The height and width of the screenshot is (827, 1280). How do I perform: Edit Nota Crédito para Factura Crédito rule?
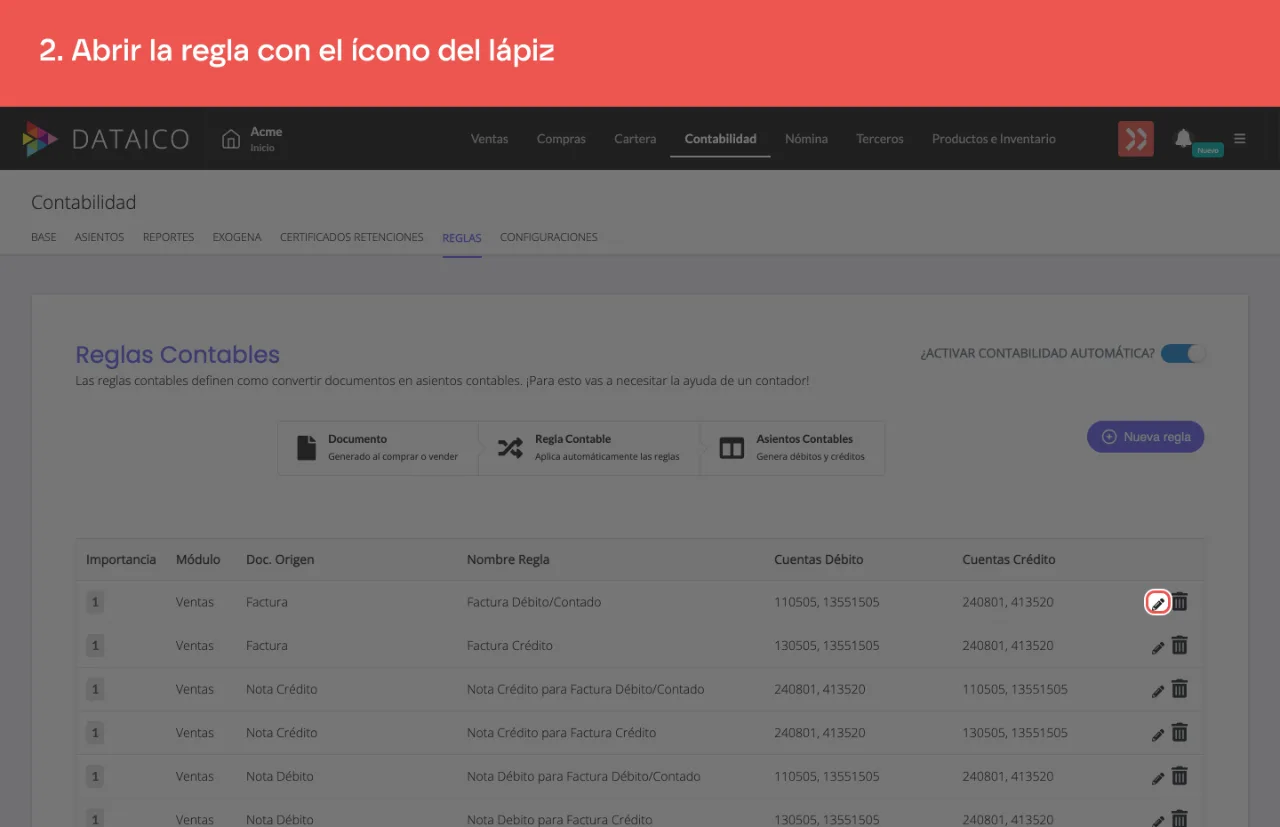(1158, 734)
